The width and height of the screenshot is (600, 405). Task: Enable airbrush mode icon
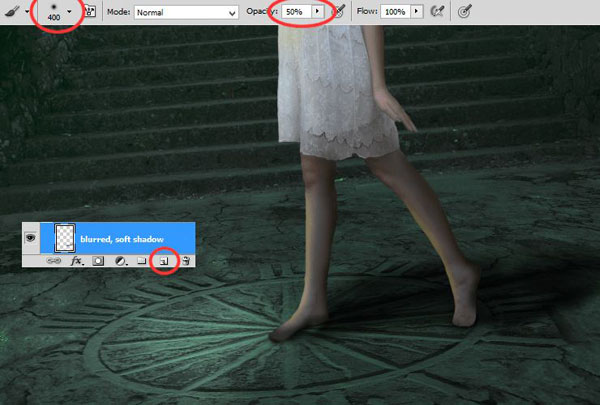coord(437,11)
